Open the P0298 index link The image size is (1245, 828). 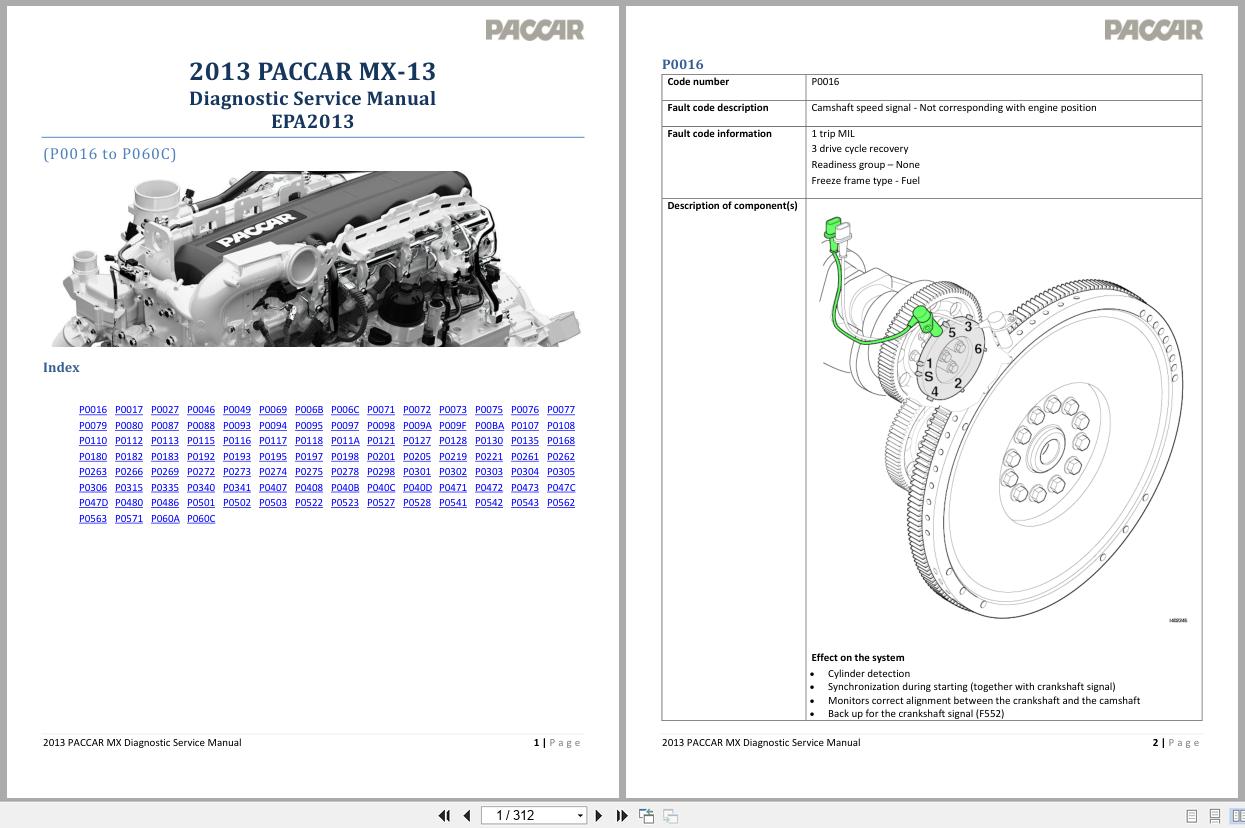pyautogui.click(x=381, y=472)
